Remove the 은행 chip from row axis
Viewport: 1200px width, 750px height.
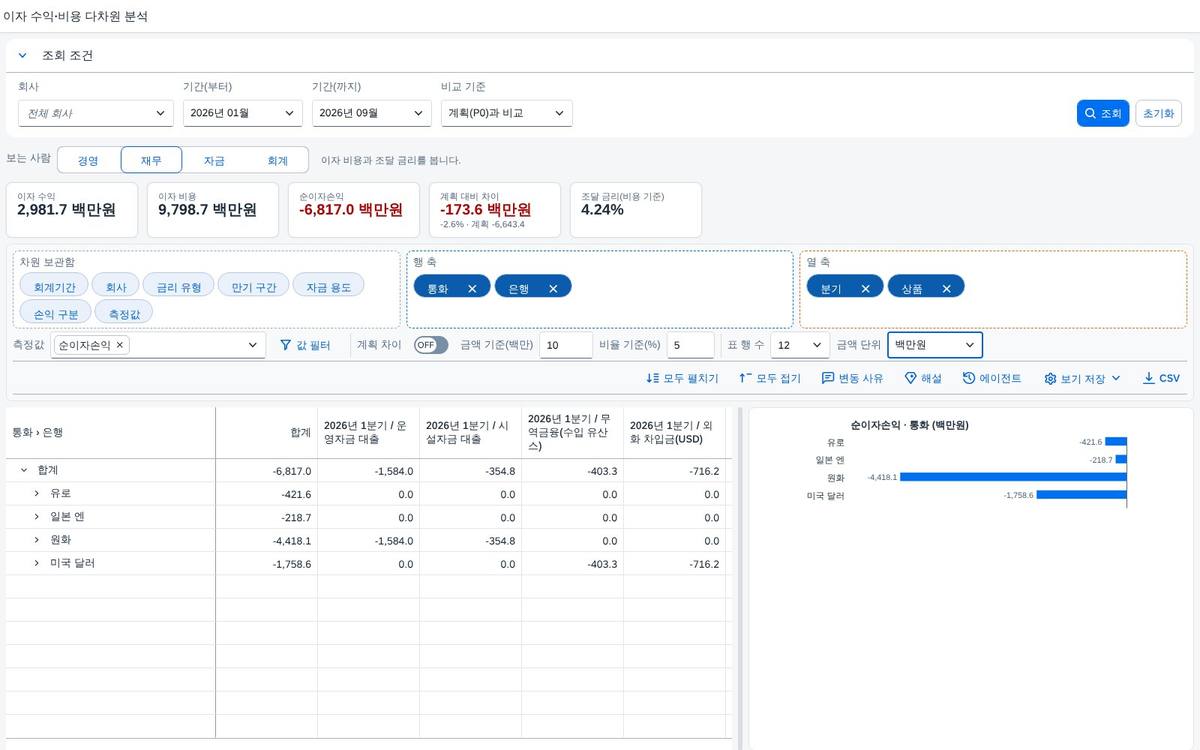(x=553, y=288)
